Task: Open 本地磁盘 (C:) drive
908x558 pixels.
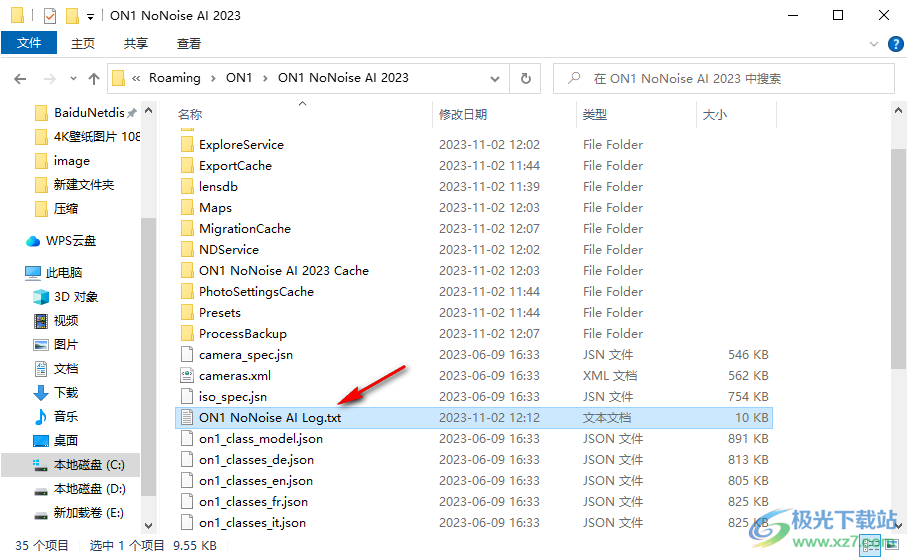Action: point(89,465)
